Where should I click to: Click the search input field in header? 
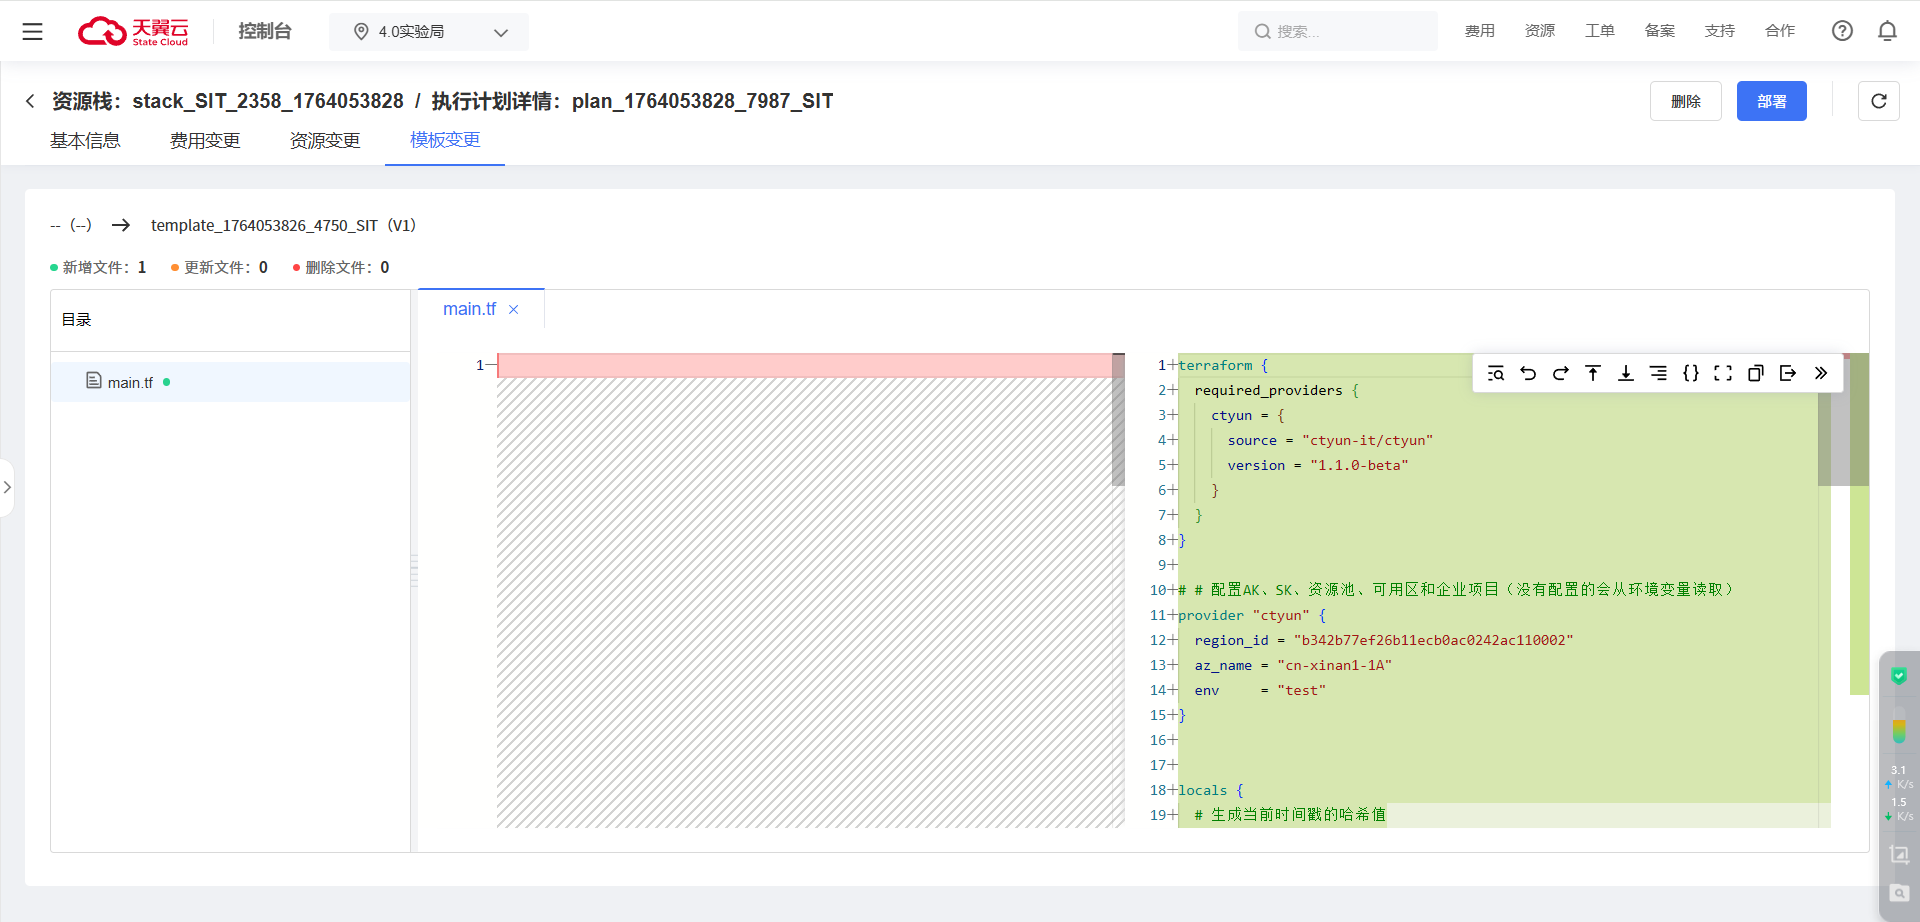tap(1340, 32)
